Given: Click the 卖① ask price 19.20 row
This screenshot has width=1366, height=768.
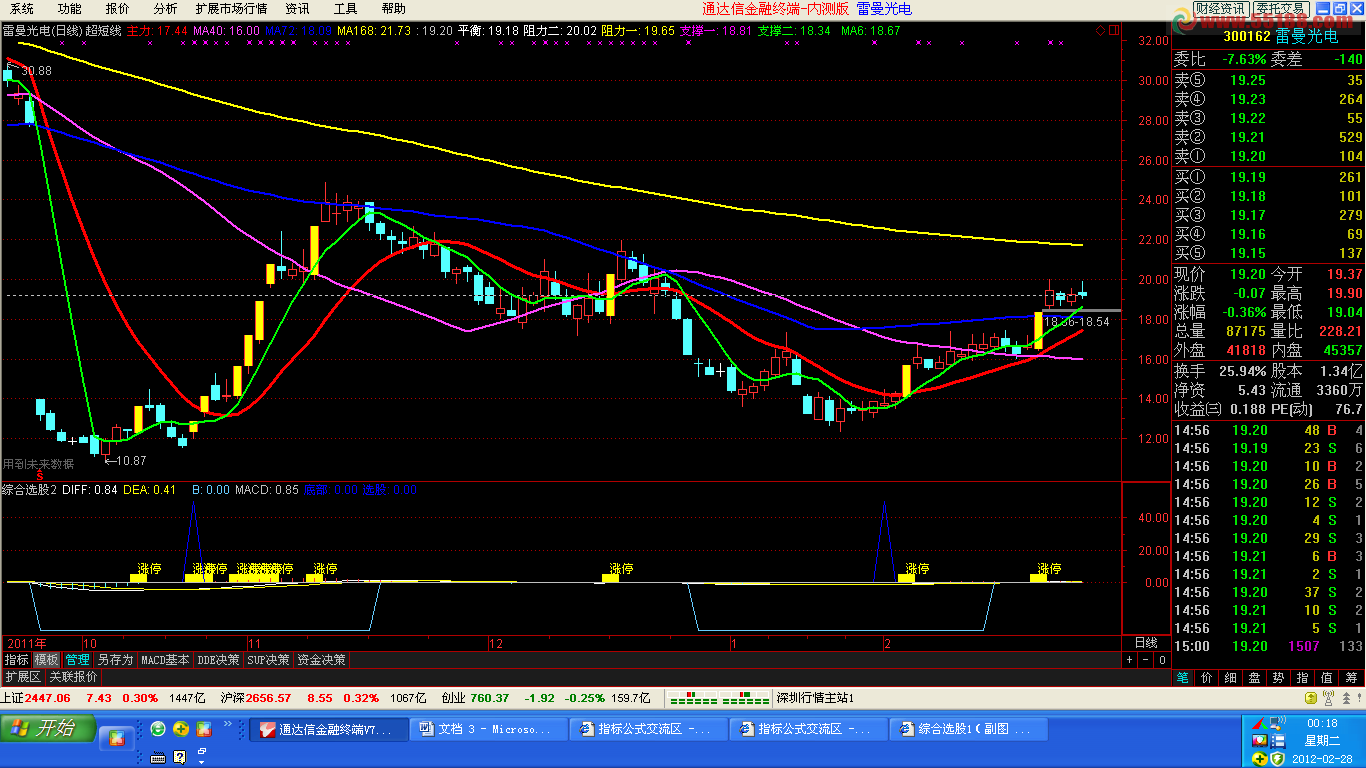Looking at the screenshot, I should pos(1268,156).
